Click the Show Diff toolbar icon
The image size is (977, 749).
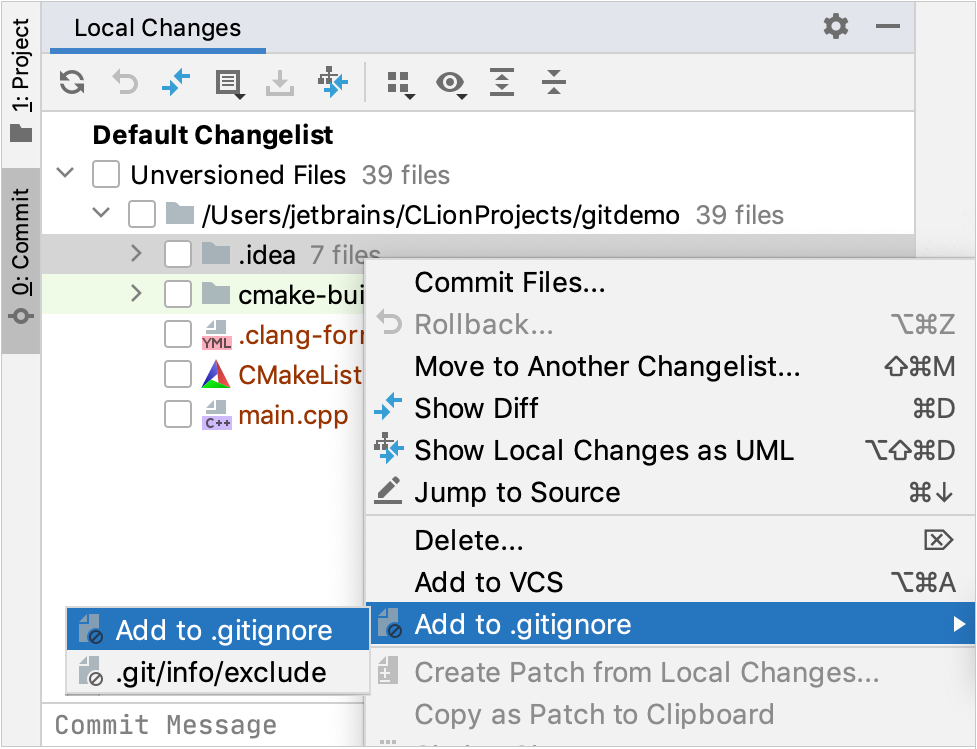point(176,83)
